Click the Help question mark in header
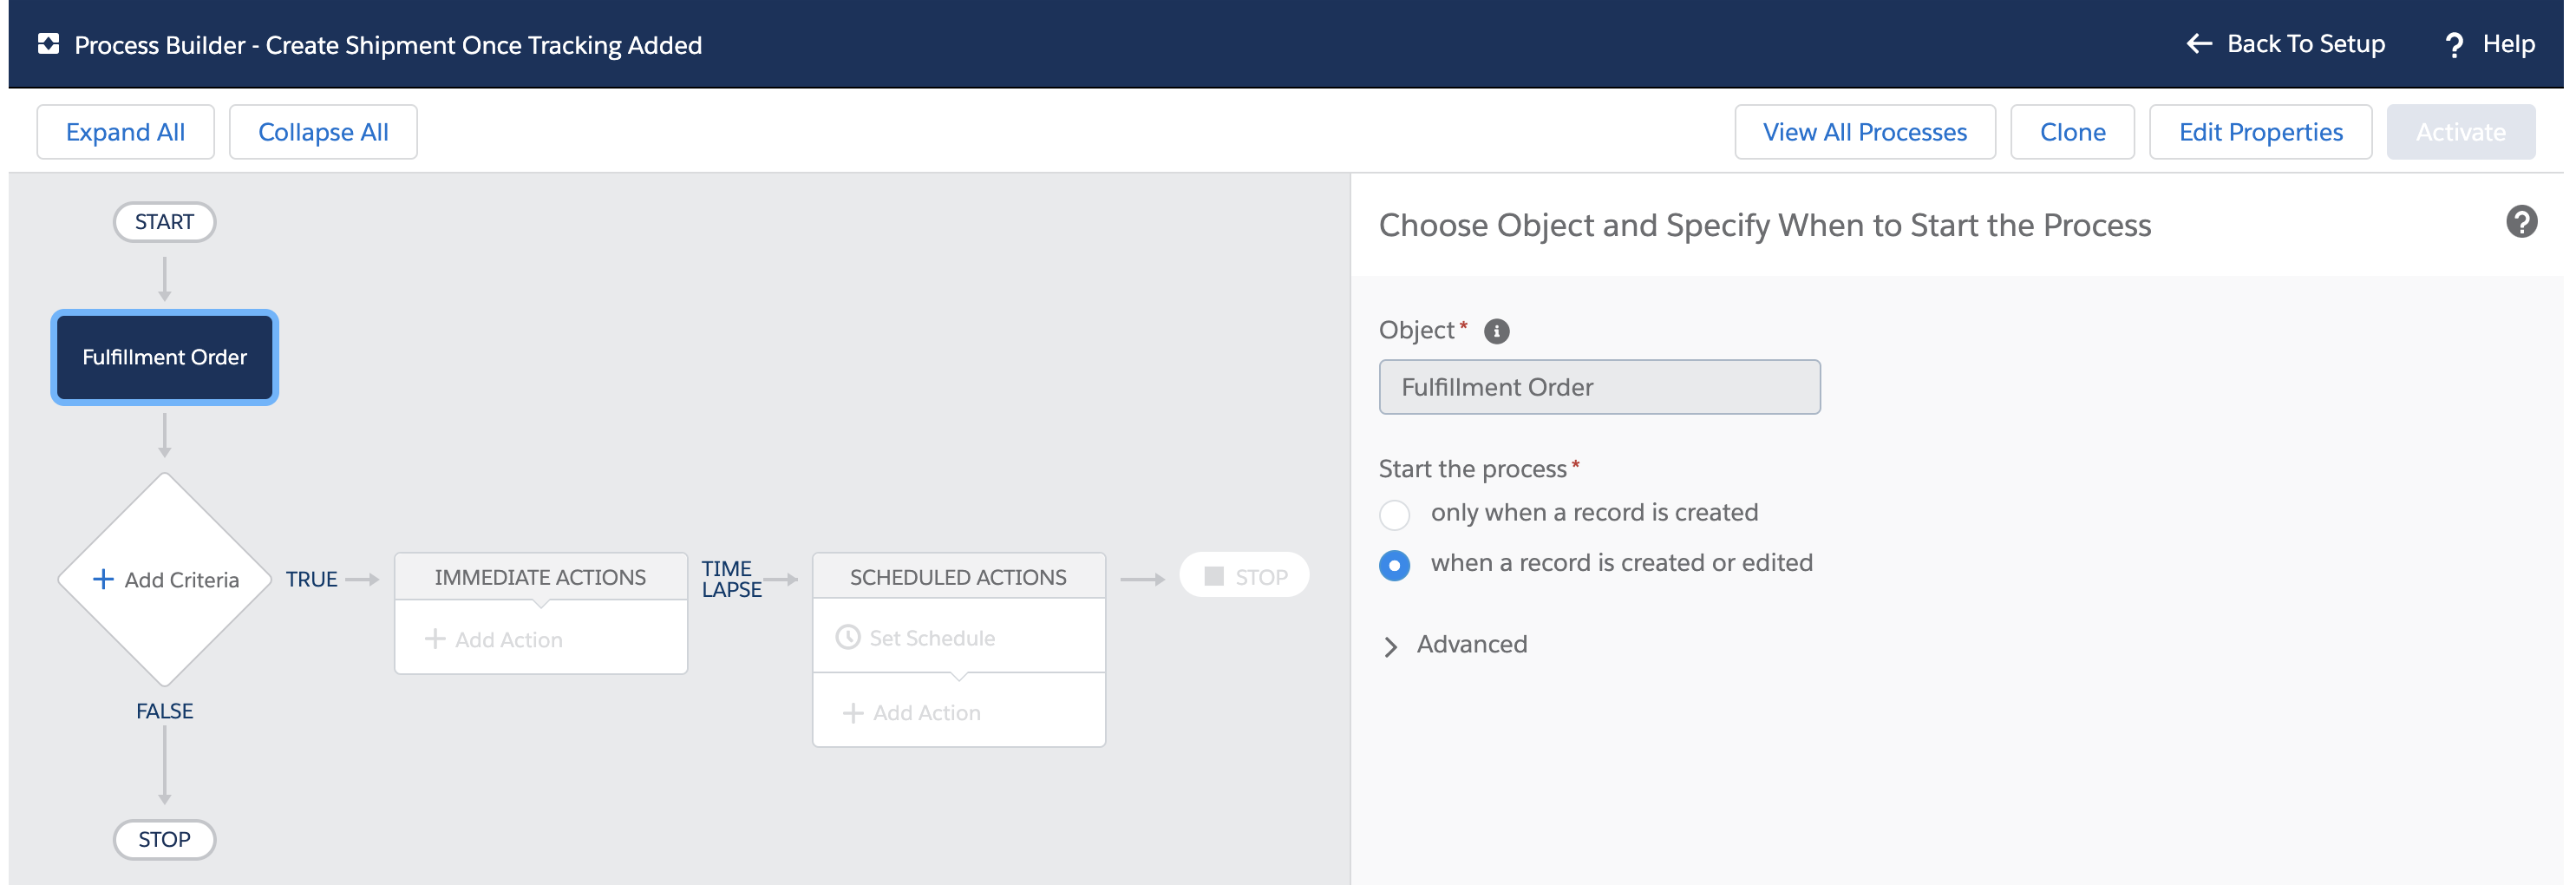The width and height of the screenshot is (2576, 885). click(2453, 45)
